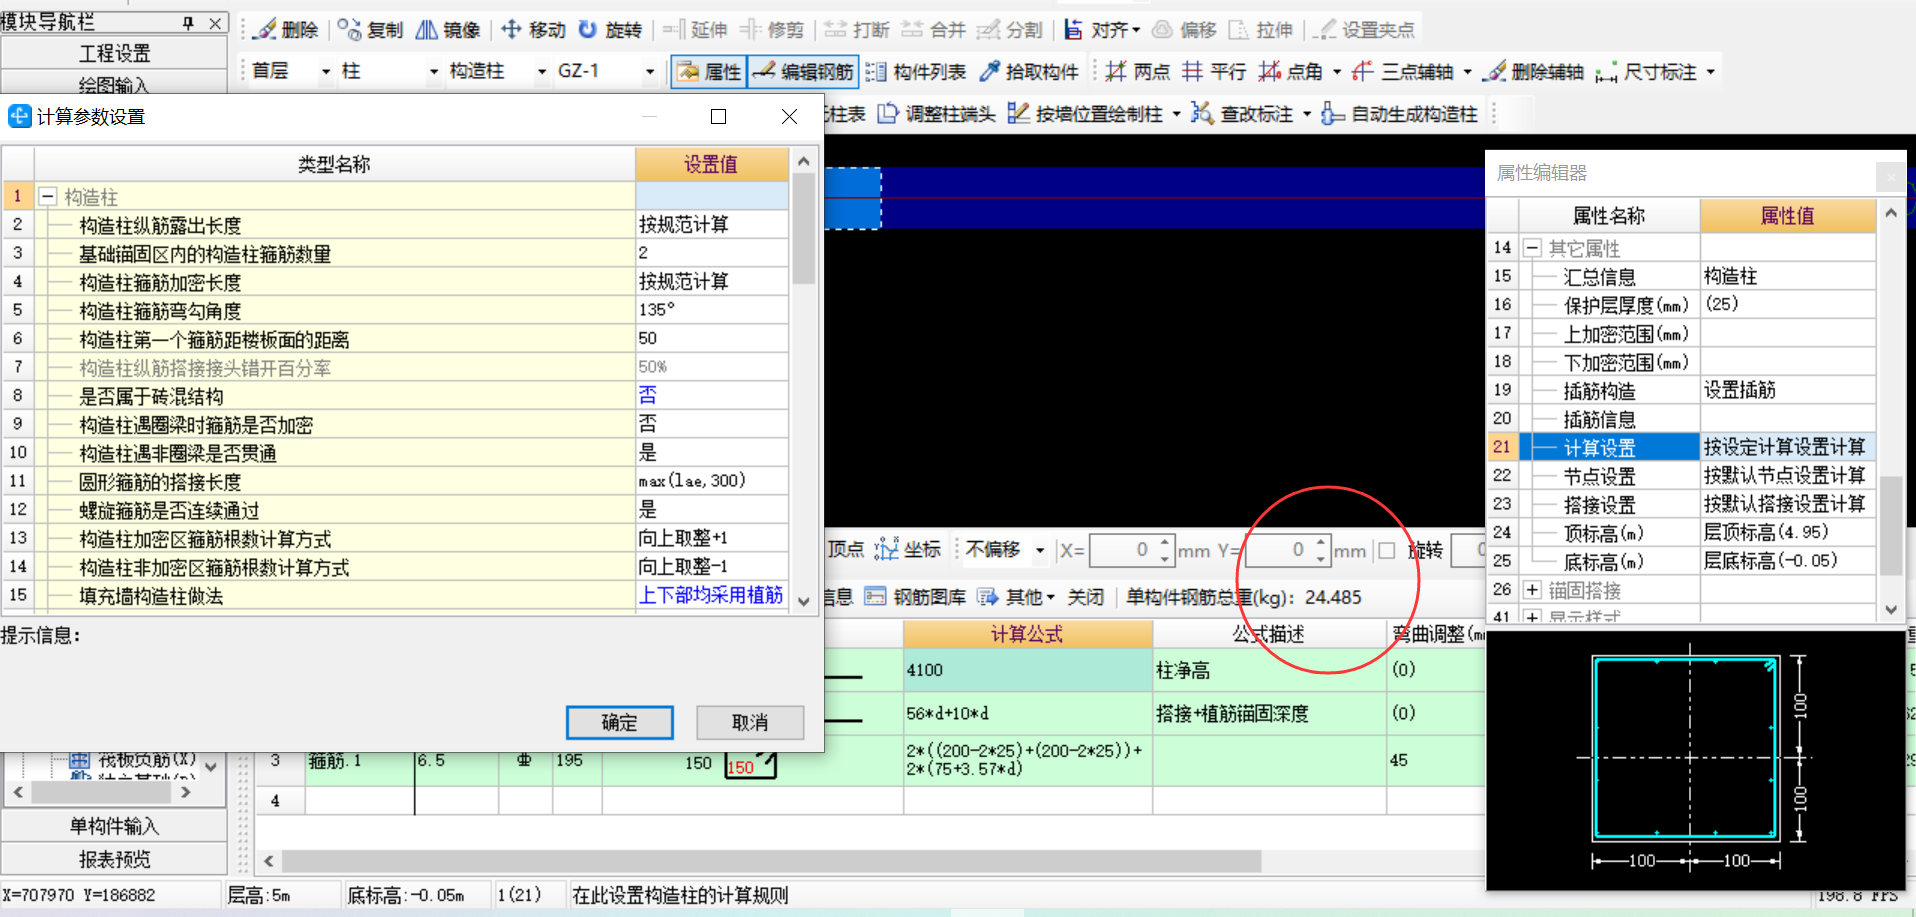
Task: Open the 不偏移 offset mode dropdown
Action: point(1040,550)
